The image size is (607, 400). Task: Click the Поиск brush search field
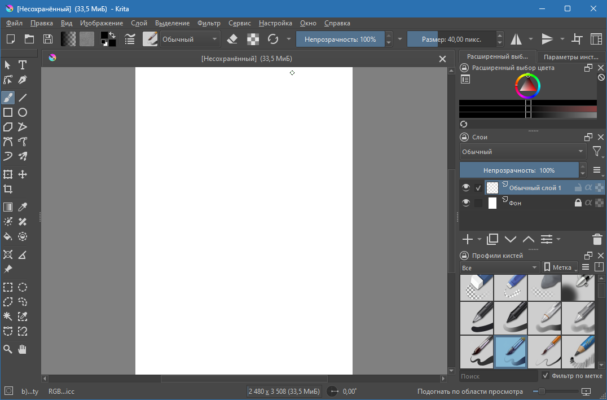click(x=499, y=376)
